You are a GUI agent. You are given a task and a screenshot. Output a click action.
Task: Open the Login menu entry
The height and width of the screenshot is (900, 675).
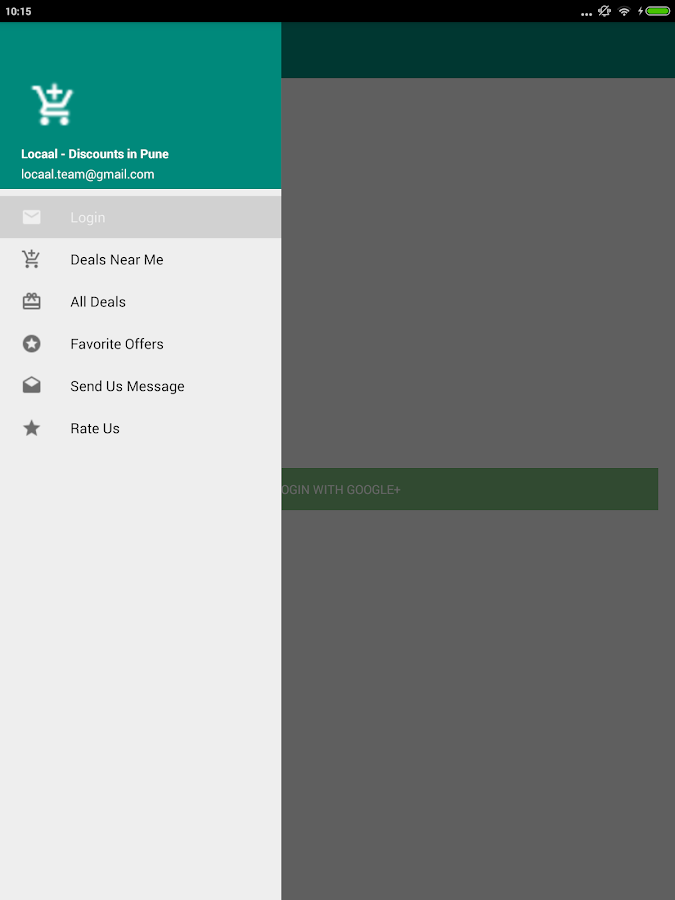coord(141,217)
